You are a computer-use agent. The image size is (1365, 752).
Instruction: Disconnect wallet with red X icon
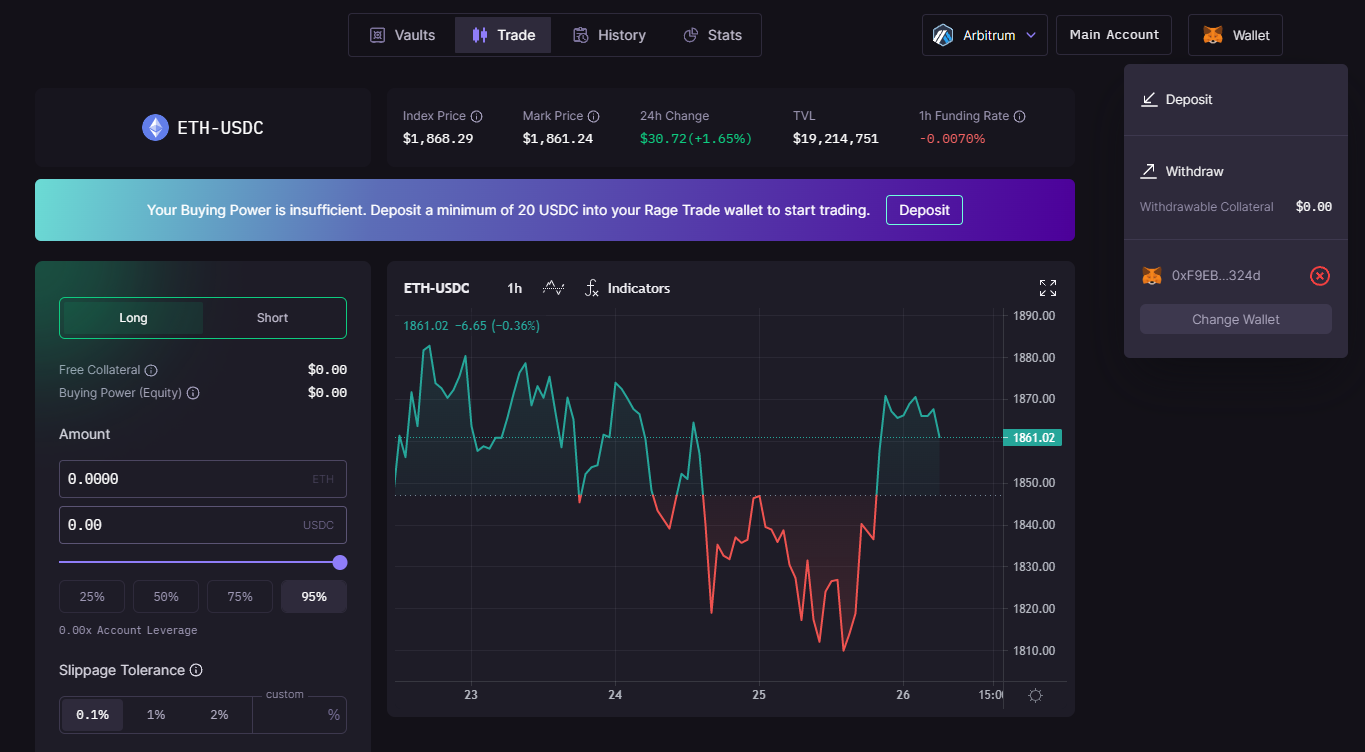[x=1320, y=276]
